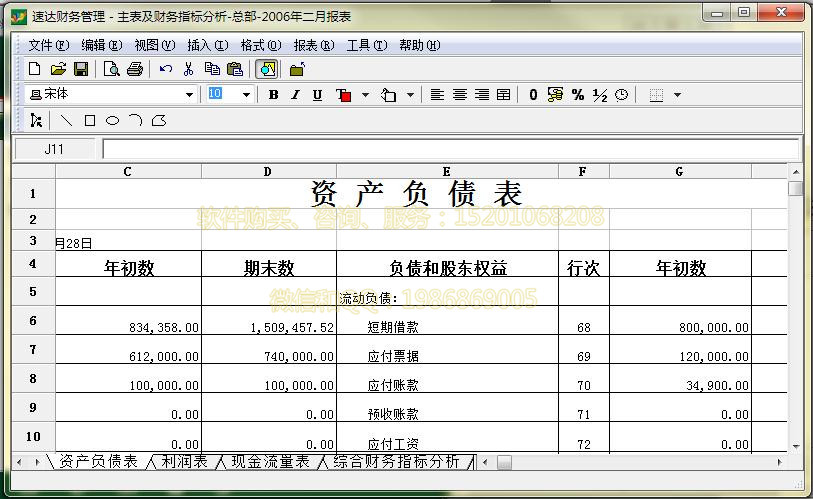This screenshot has width=813, height=499.
Task: Click the New document icon
Action: (35, 69)
